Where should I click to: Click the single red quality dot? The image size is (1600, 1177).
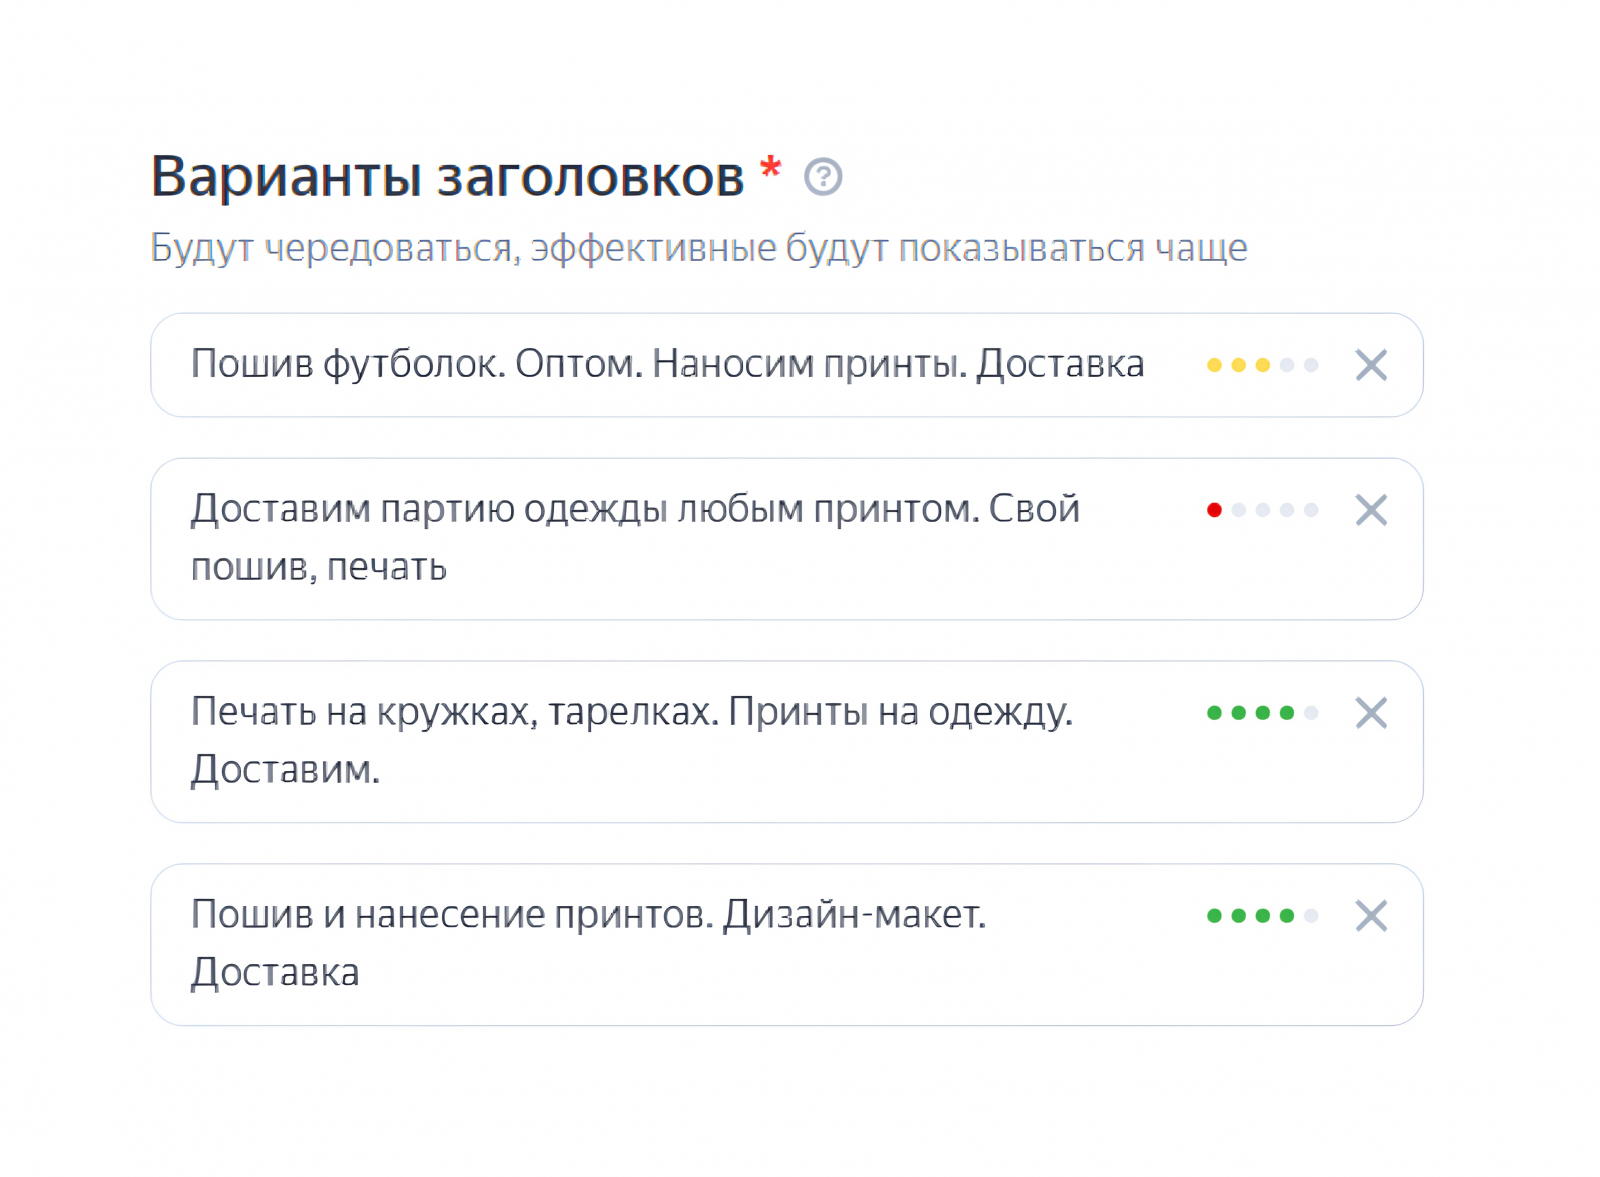pyautogui.click(x=1214, y=510)
